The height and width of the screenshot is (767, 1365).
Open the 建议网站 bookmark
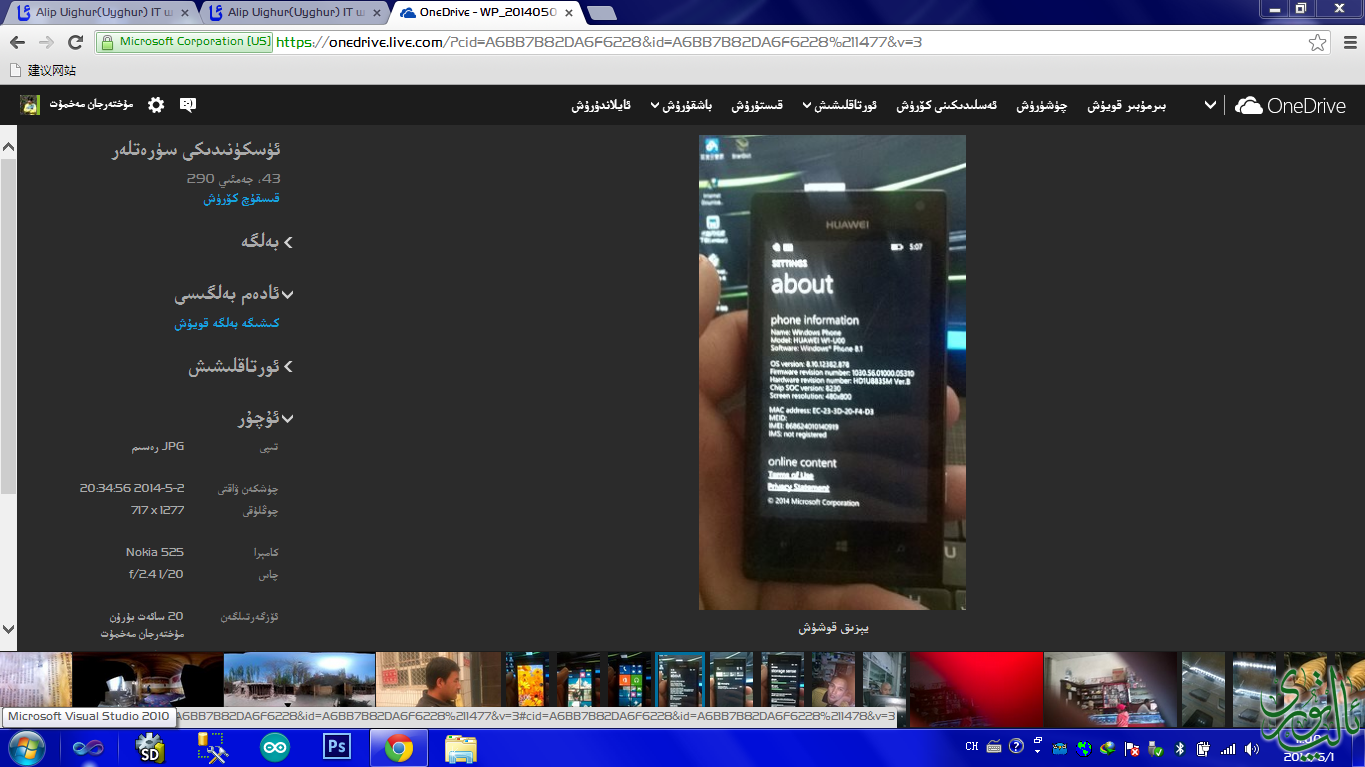tap(42, 71)
